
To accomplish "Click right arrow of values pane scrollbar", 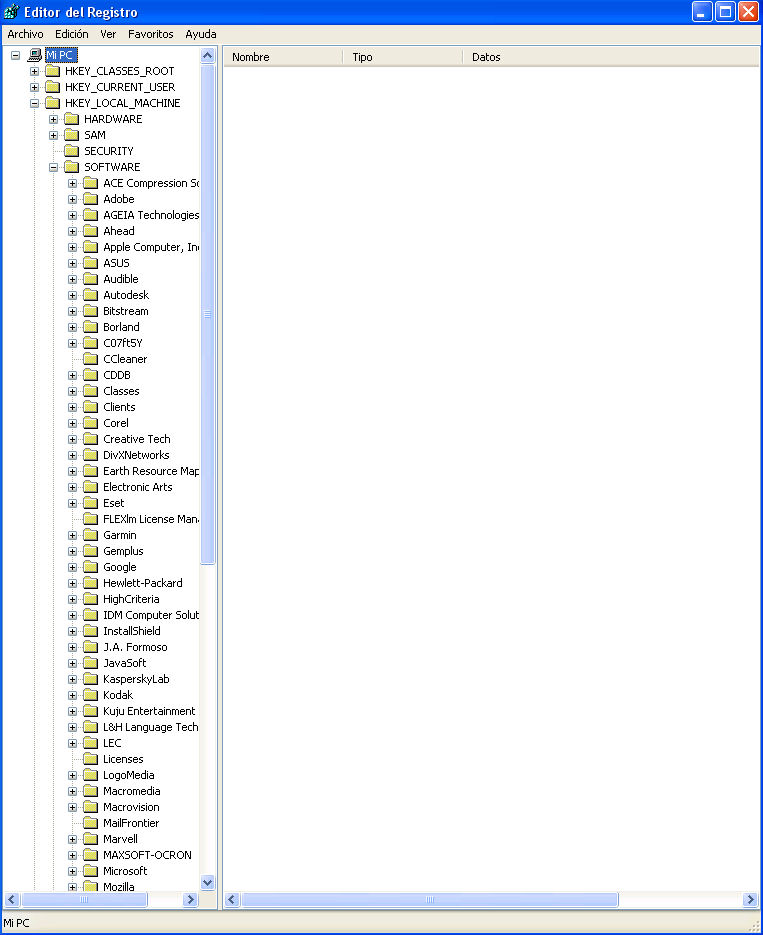I will click(750, 900).
